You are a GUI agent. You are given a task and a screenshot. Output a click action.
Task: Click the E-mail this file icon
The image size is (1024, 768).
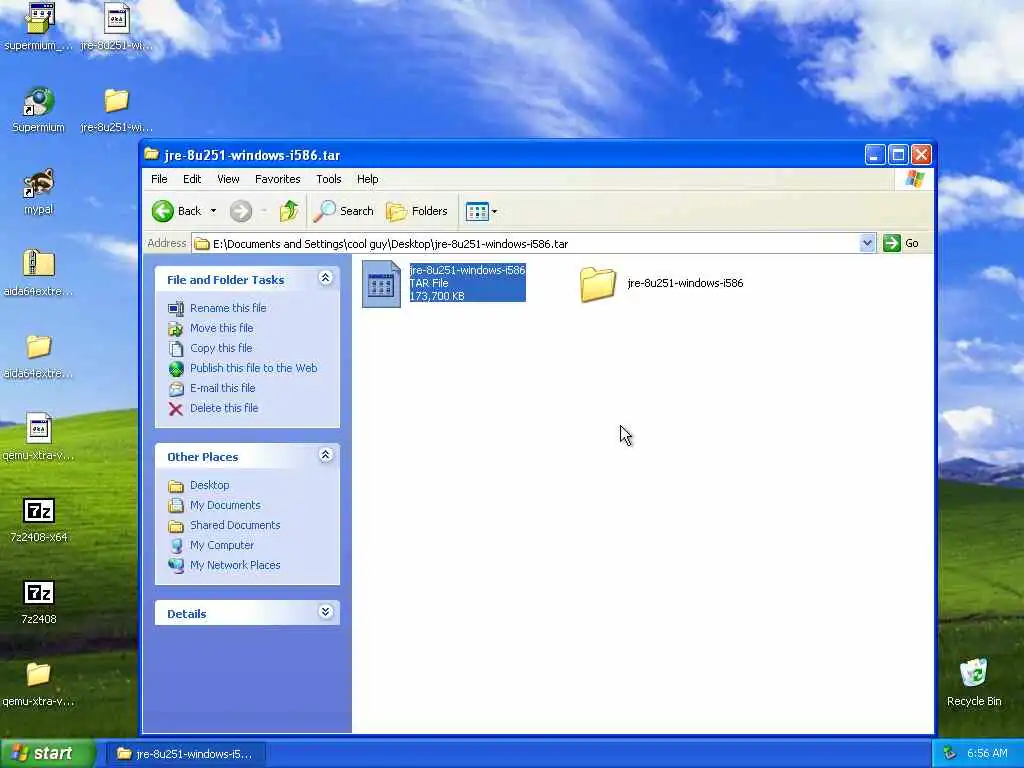tap(176, 389)
